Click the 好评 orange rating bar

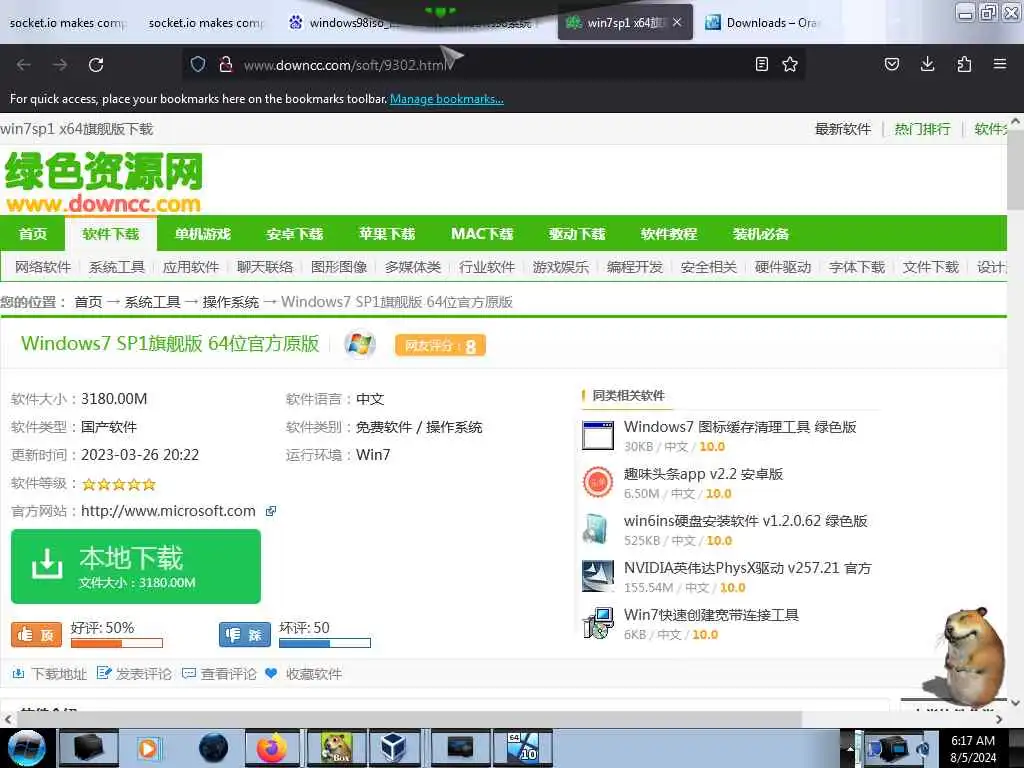point(117,643)
